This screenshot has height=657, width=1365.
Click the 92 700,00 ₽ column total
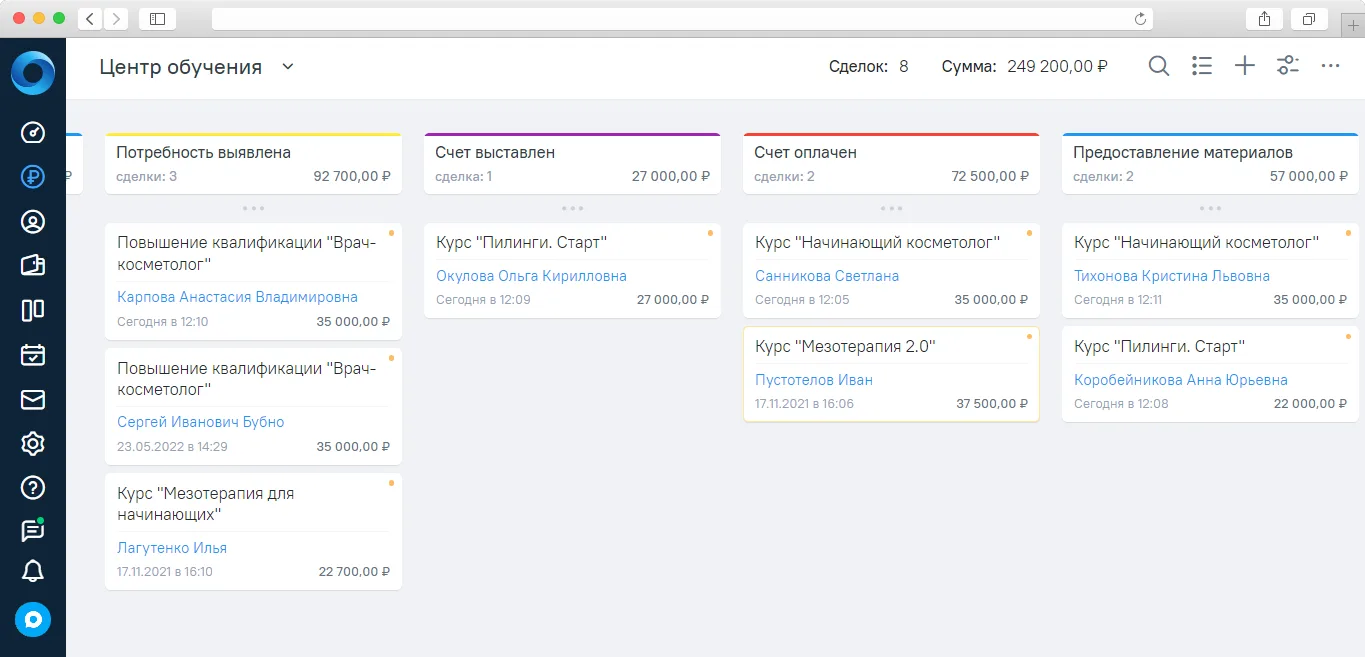352,176
